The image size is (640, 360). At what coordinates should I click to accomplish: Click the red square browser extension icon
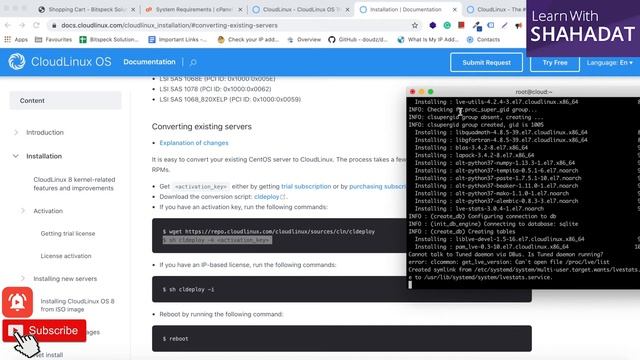[461, 25]
